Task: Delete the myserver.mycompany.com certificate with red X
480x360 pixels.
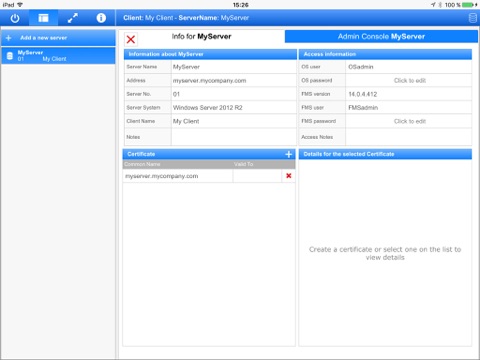Action: (289, 176)
